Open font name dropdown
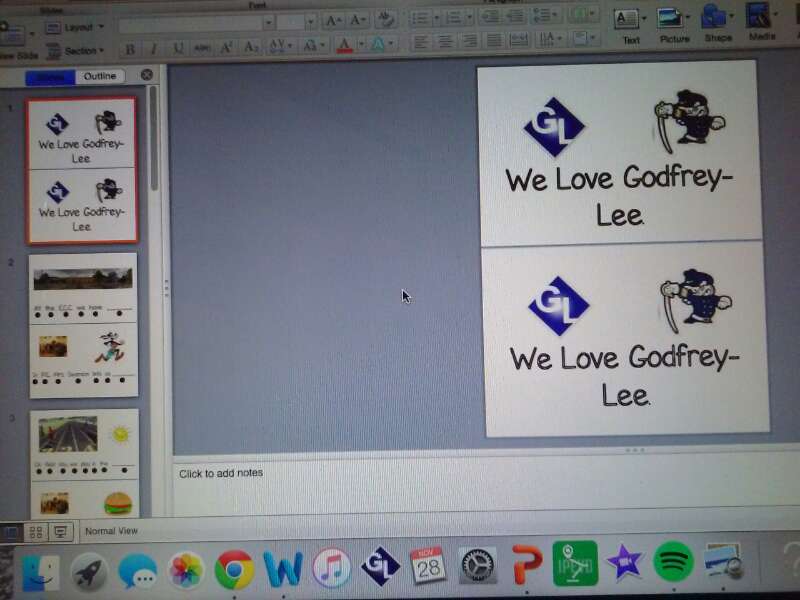The image size is (800, 600). (x=268, y=23)
